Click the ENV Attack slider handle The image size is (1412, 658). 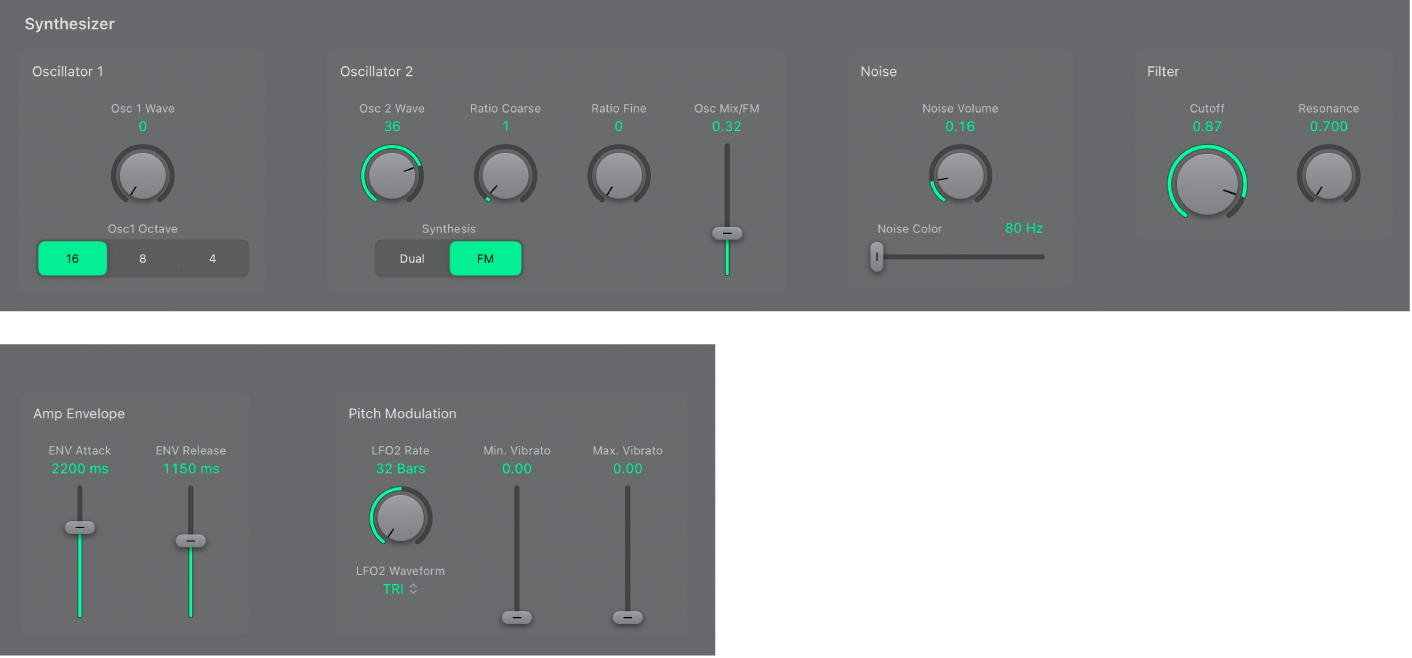click(x=80, y=526)
